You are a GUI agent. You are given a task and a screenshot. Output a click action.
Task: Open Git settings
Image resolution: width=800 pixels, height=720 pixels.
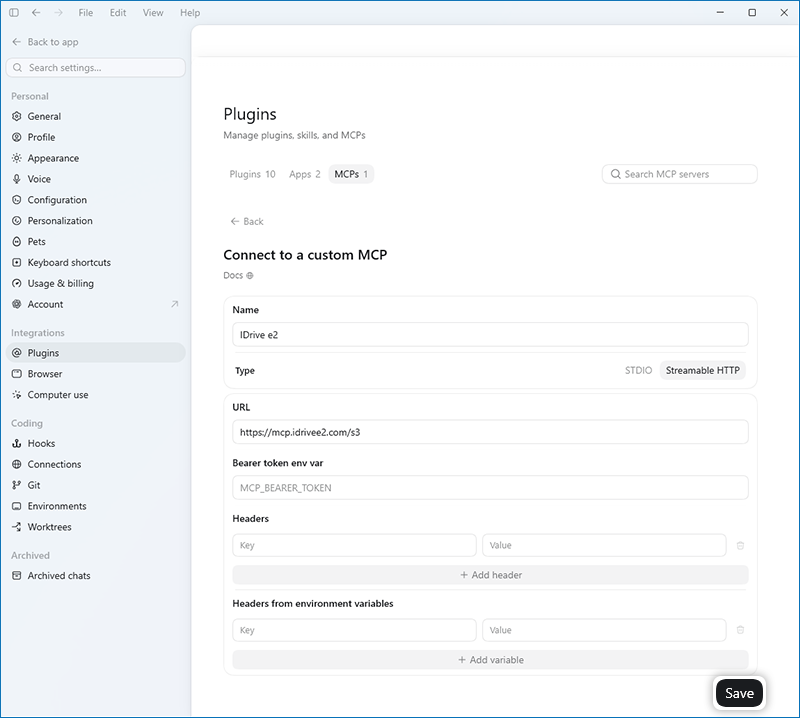pos(96,486)
